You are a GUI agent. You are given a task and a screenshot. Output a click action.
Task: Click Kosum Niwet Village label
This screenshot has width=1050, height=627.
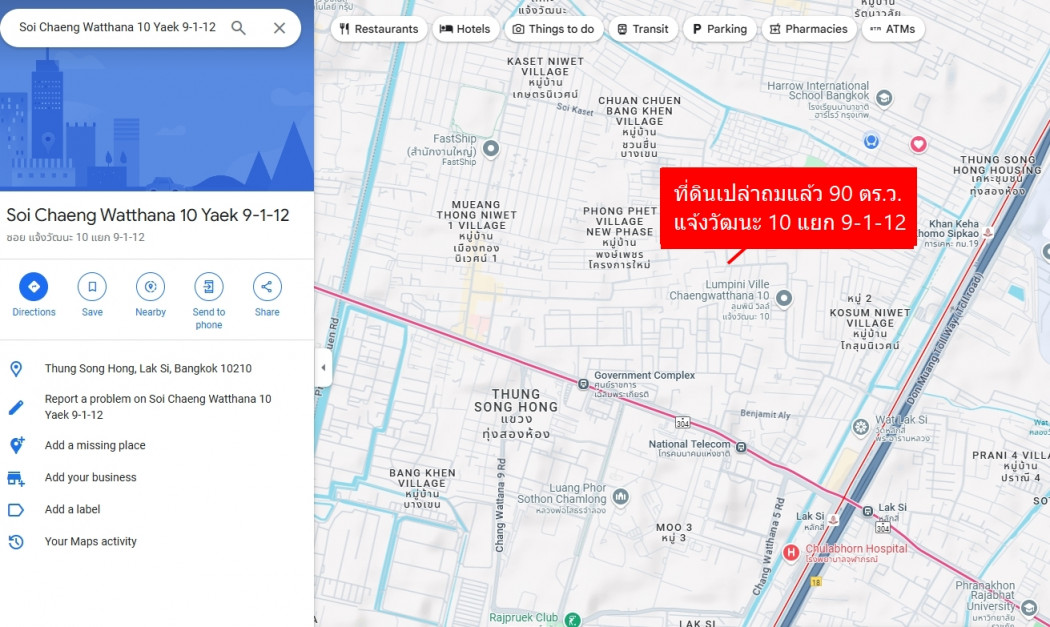tap(870, 328)
